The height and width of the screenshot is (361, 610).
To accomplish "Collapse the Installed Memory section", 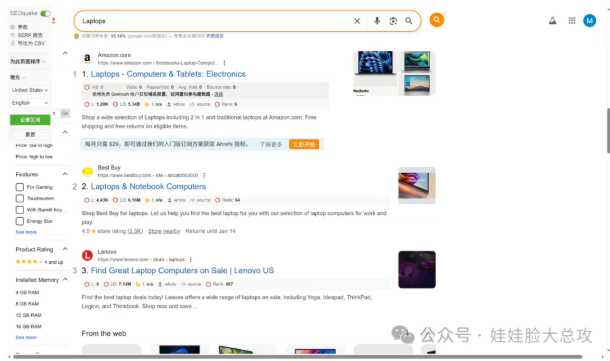I will pos(65,279).
